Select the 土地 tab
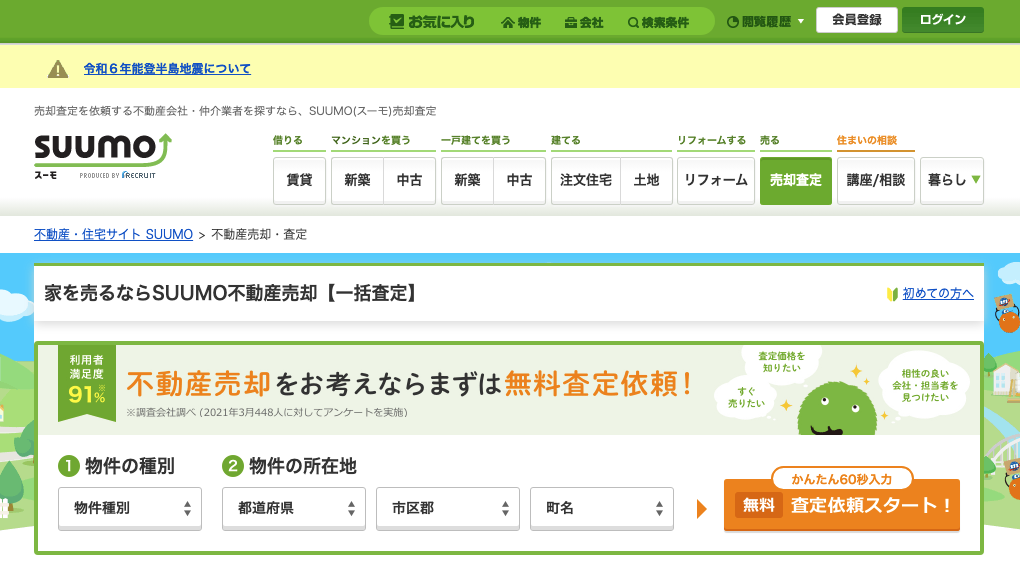This screenshot has height=567, width=1020. pyautogui.click(x=647, y=180)
